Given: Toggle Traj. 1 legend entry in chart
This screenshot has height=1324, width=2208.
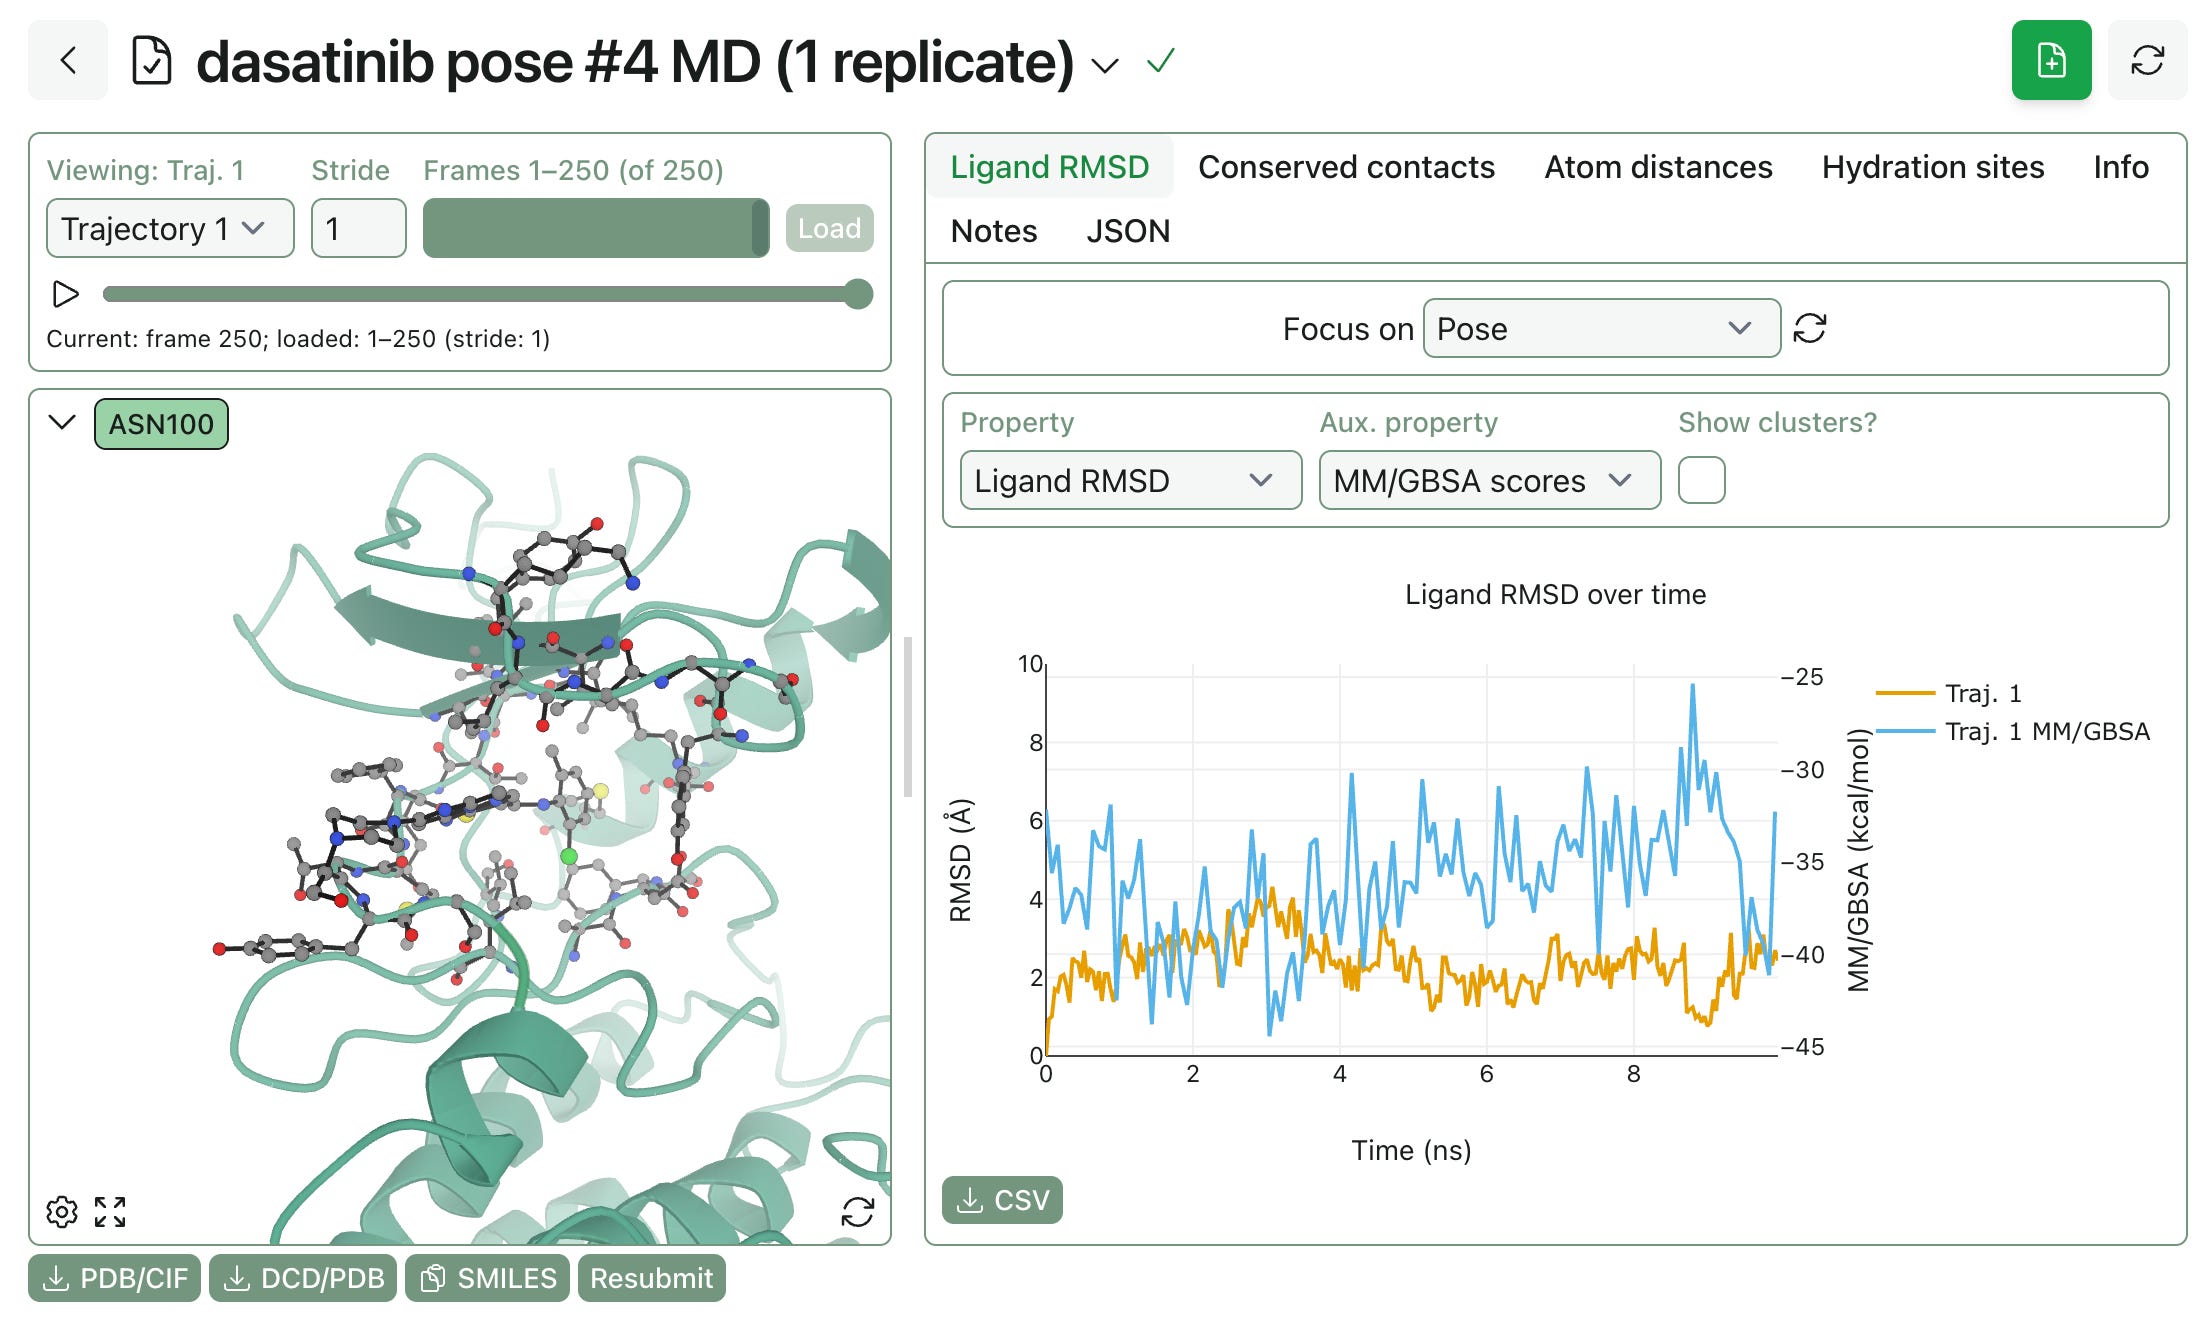Looking at the screenshot, I should [1949, 693].
